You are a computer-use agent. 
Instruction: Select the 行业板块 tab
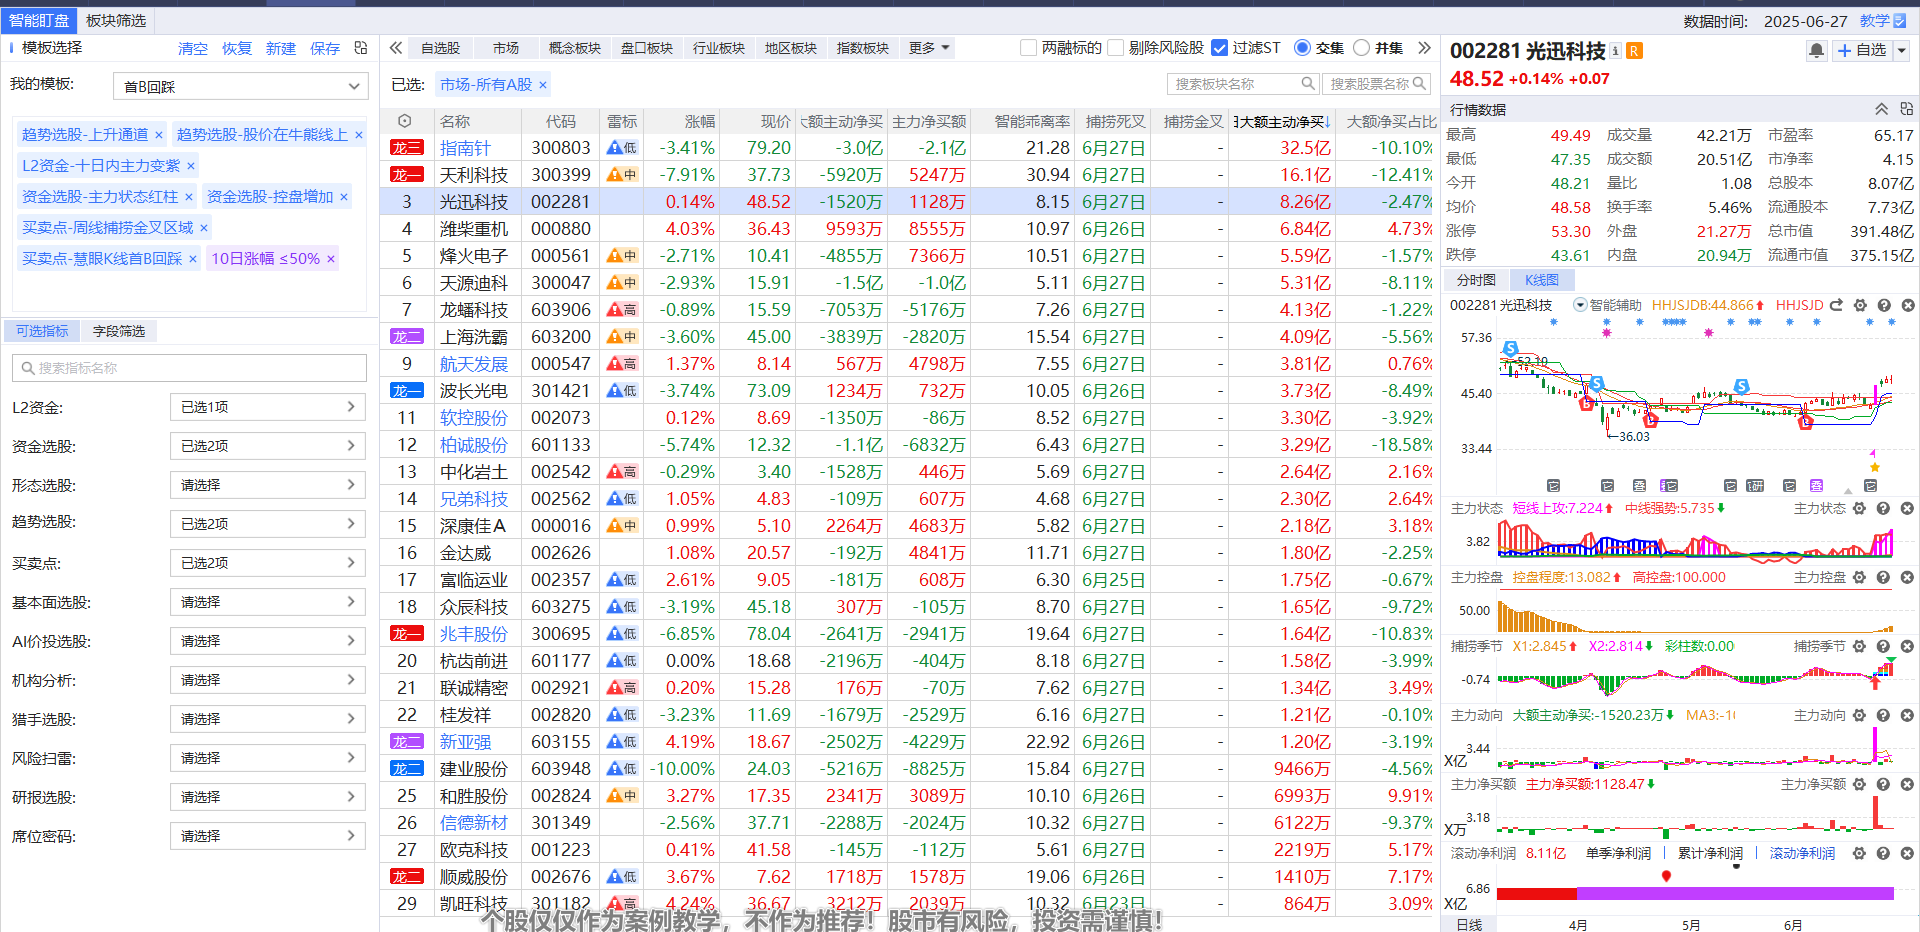coord(719,47)
